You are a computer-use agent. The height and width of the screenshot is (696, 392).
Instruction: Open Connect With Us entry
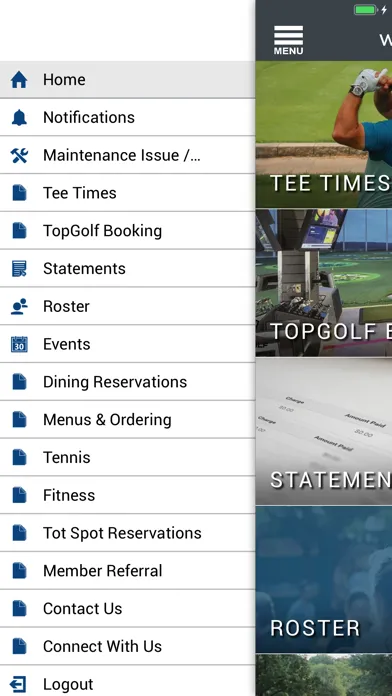(x=127, y=646)
